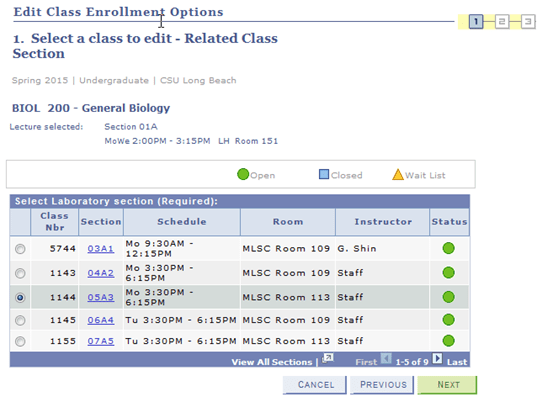Image resolution: width=537 pixels, height=397 pixels.
Task: Click the Section column header
Action: click(x=101, y=222)
